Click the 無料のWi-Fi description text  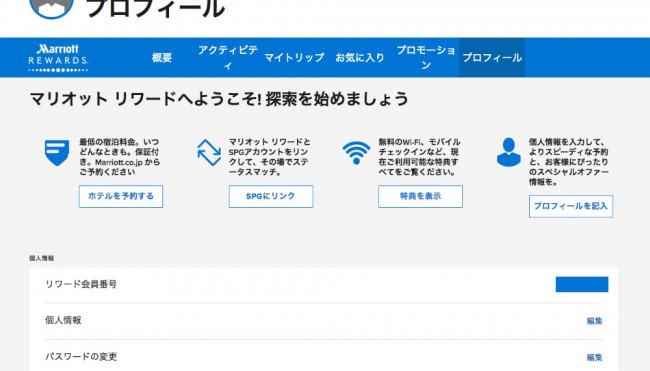pyautogui.click(x=419, y=157)
